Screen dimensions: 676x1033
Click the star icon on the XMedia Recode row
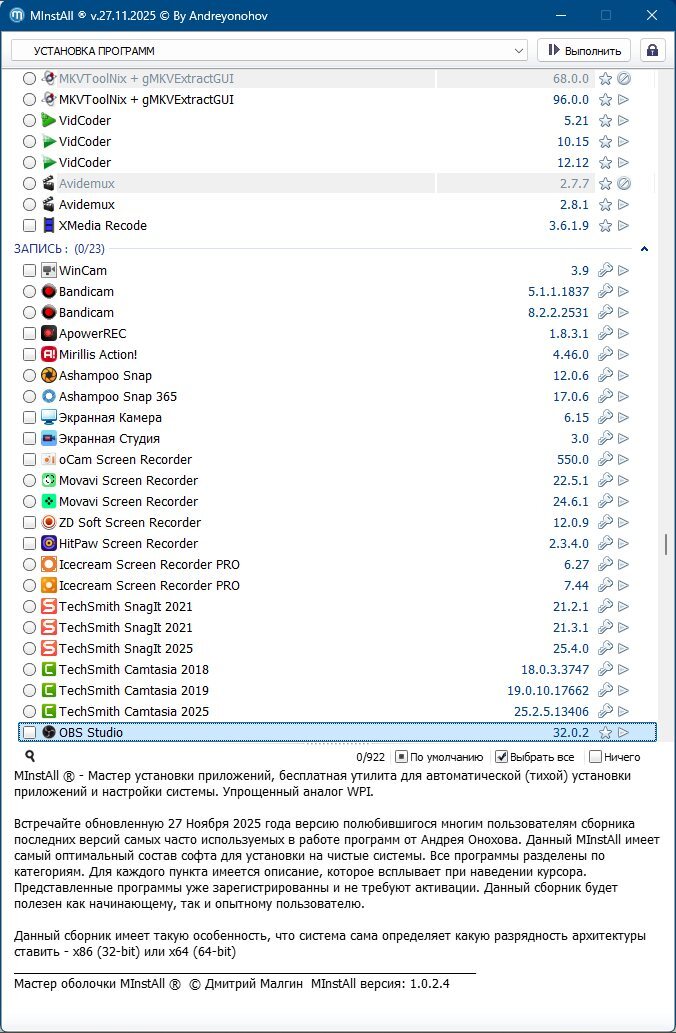(x=605, y=226)
